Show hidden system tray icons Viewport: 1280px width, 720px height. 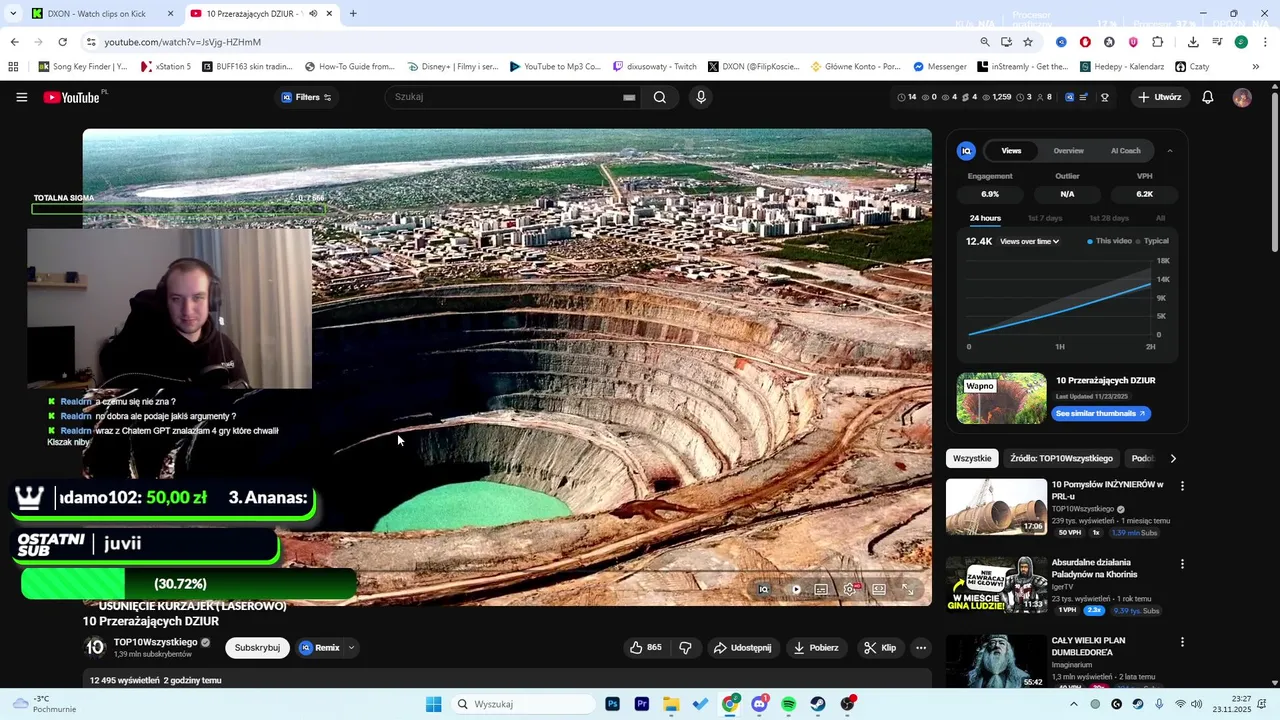[1074, 704]
